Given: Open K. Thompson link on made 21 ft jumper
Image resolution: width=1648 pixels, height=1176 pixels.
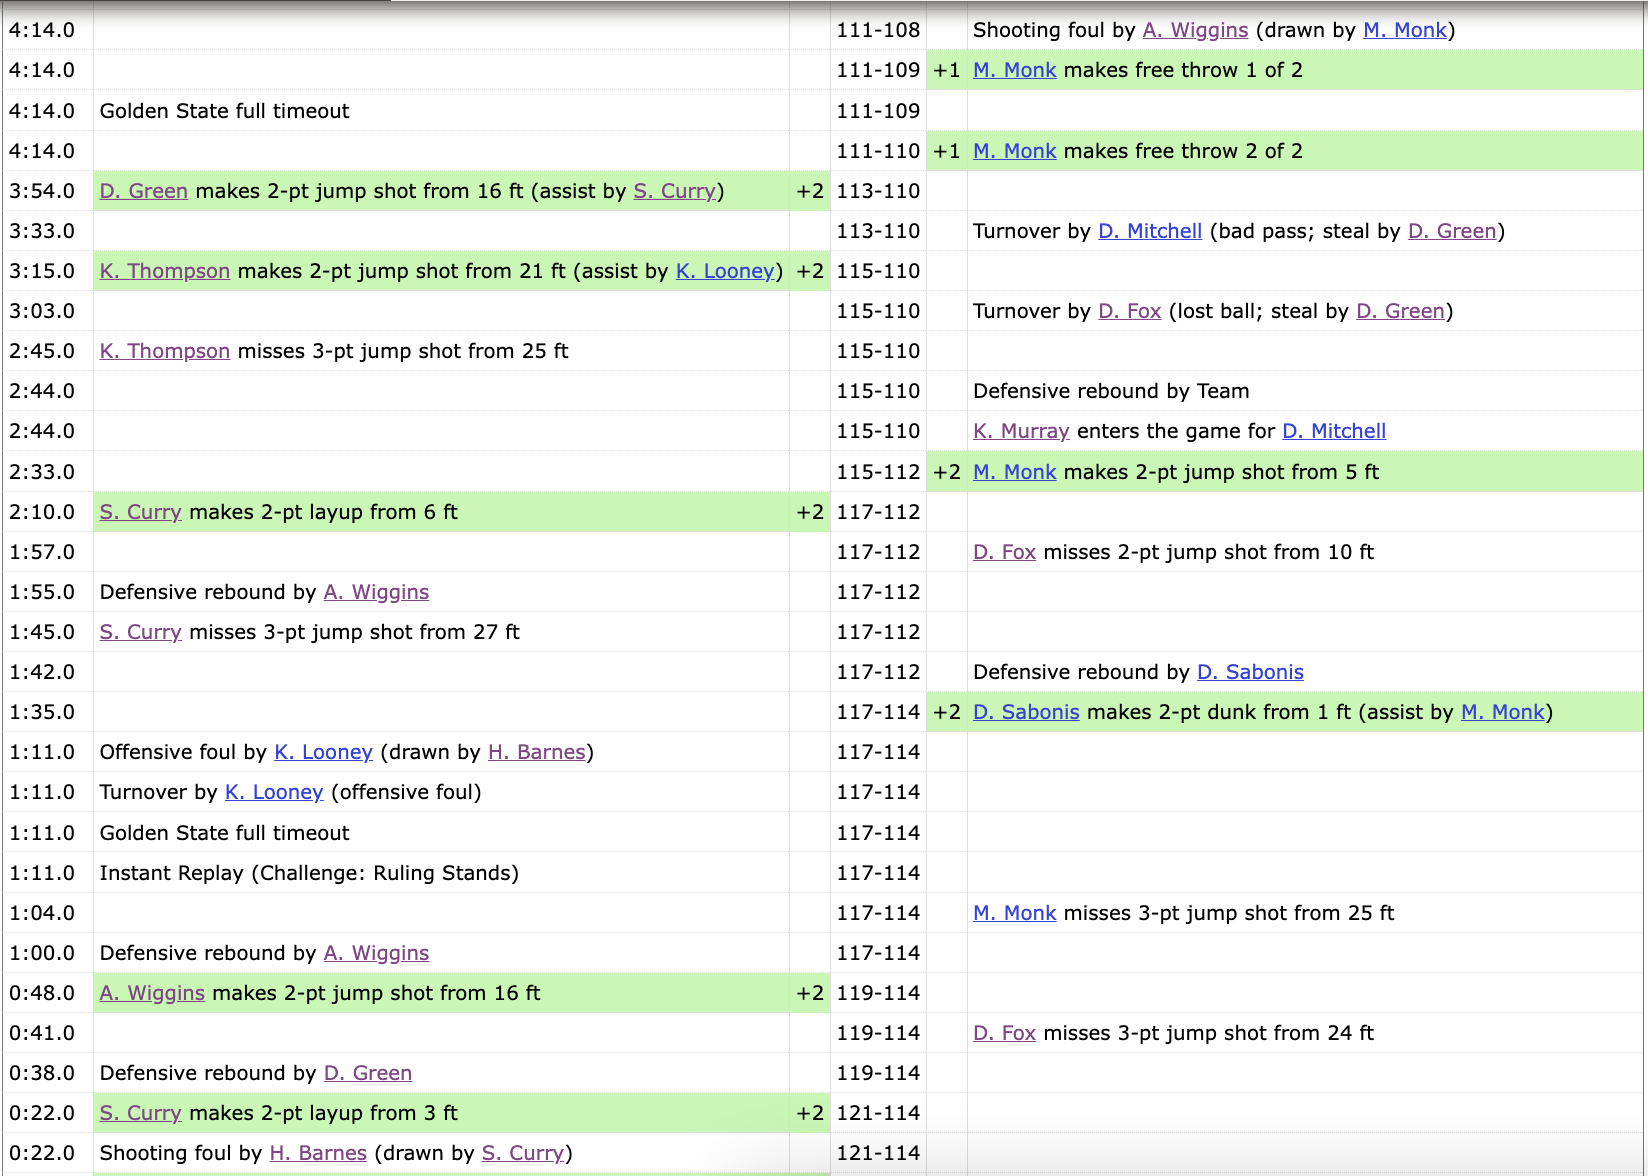Looking at the screenshot, I should coord(165,271).
